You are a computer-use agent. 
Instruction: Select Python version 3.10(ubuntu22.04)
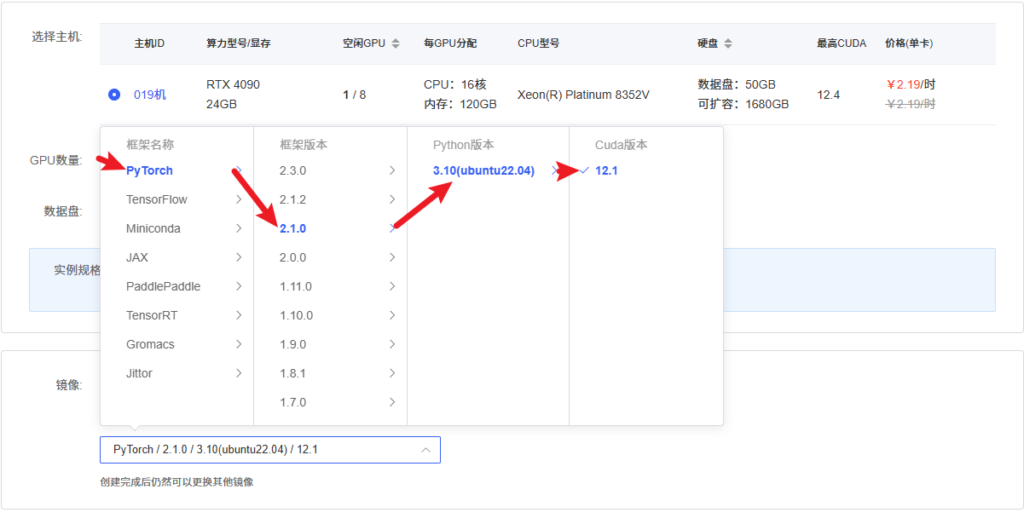[x=483, y=171]
